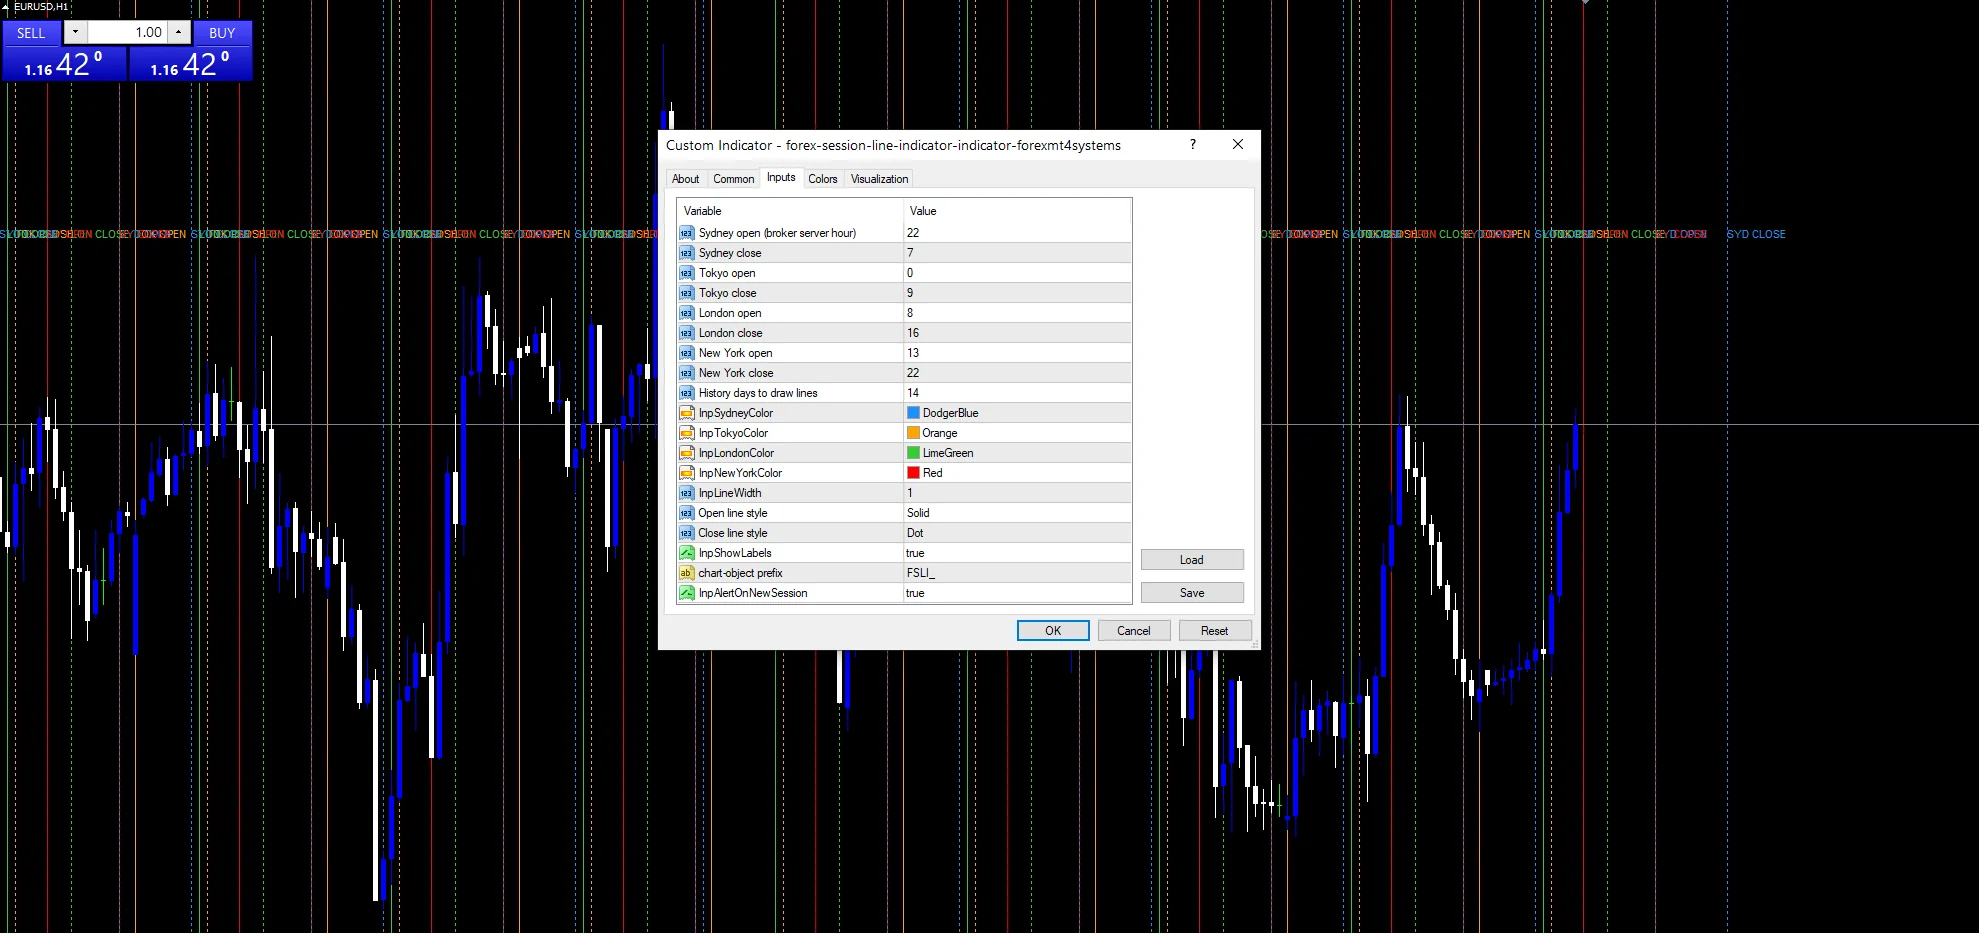
Task: Click the SELL button on chart
Action: point(31,33)
